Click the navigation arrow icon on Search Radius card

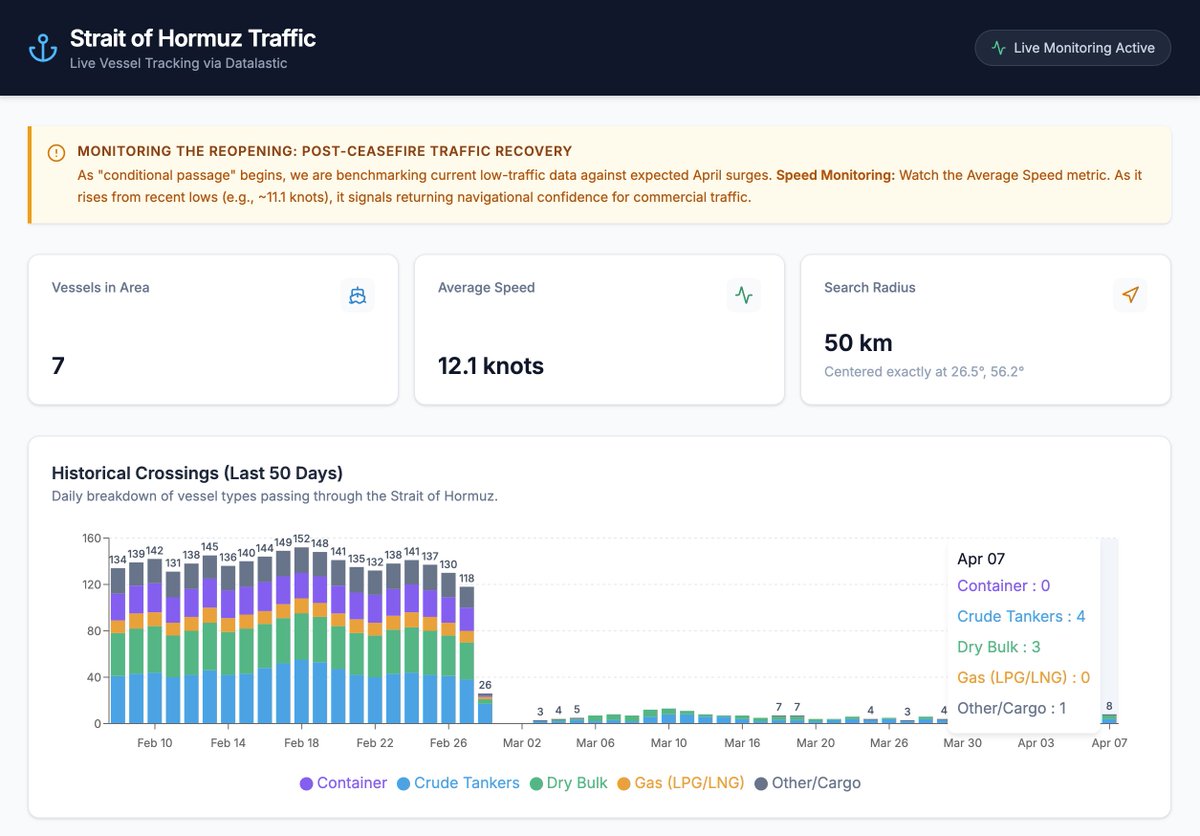click(1130, 295)
